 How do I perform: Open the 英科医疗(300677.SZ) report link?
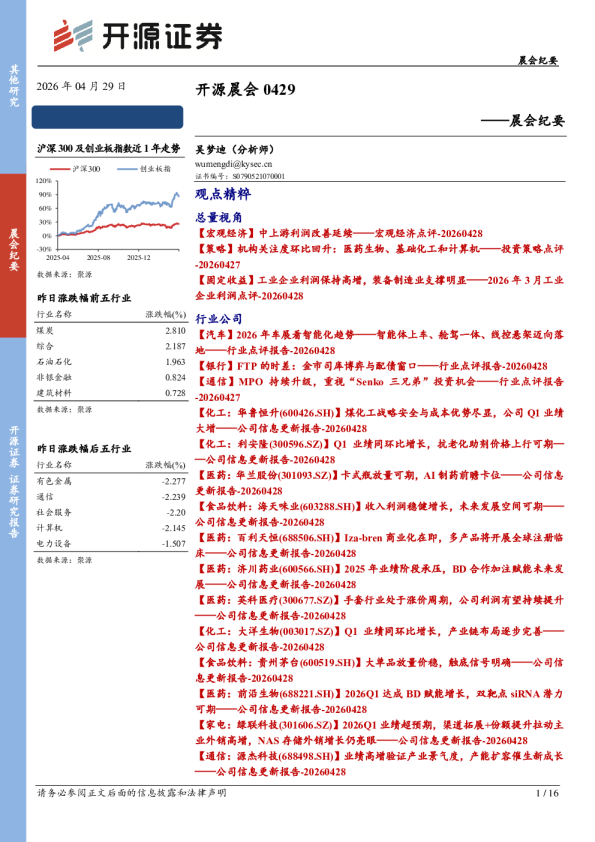pyautogui.click(x=380, y=607)
